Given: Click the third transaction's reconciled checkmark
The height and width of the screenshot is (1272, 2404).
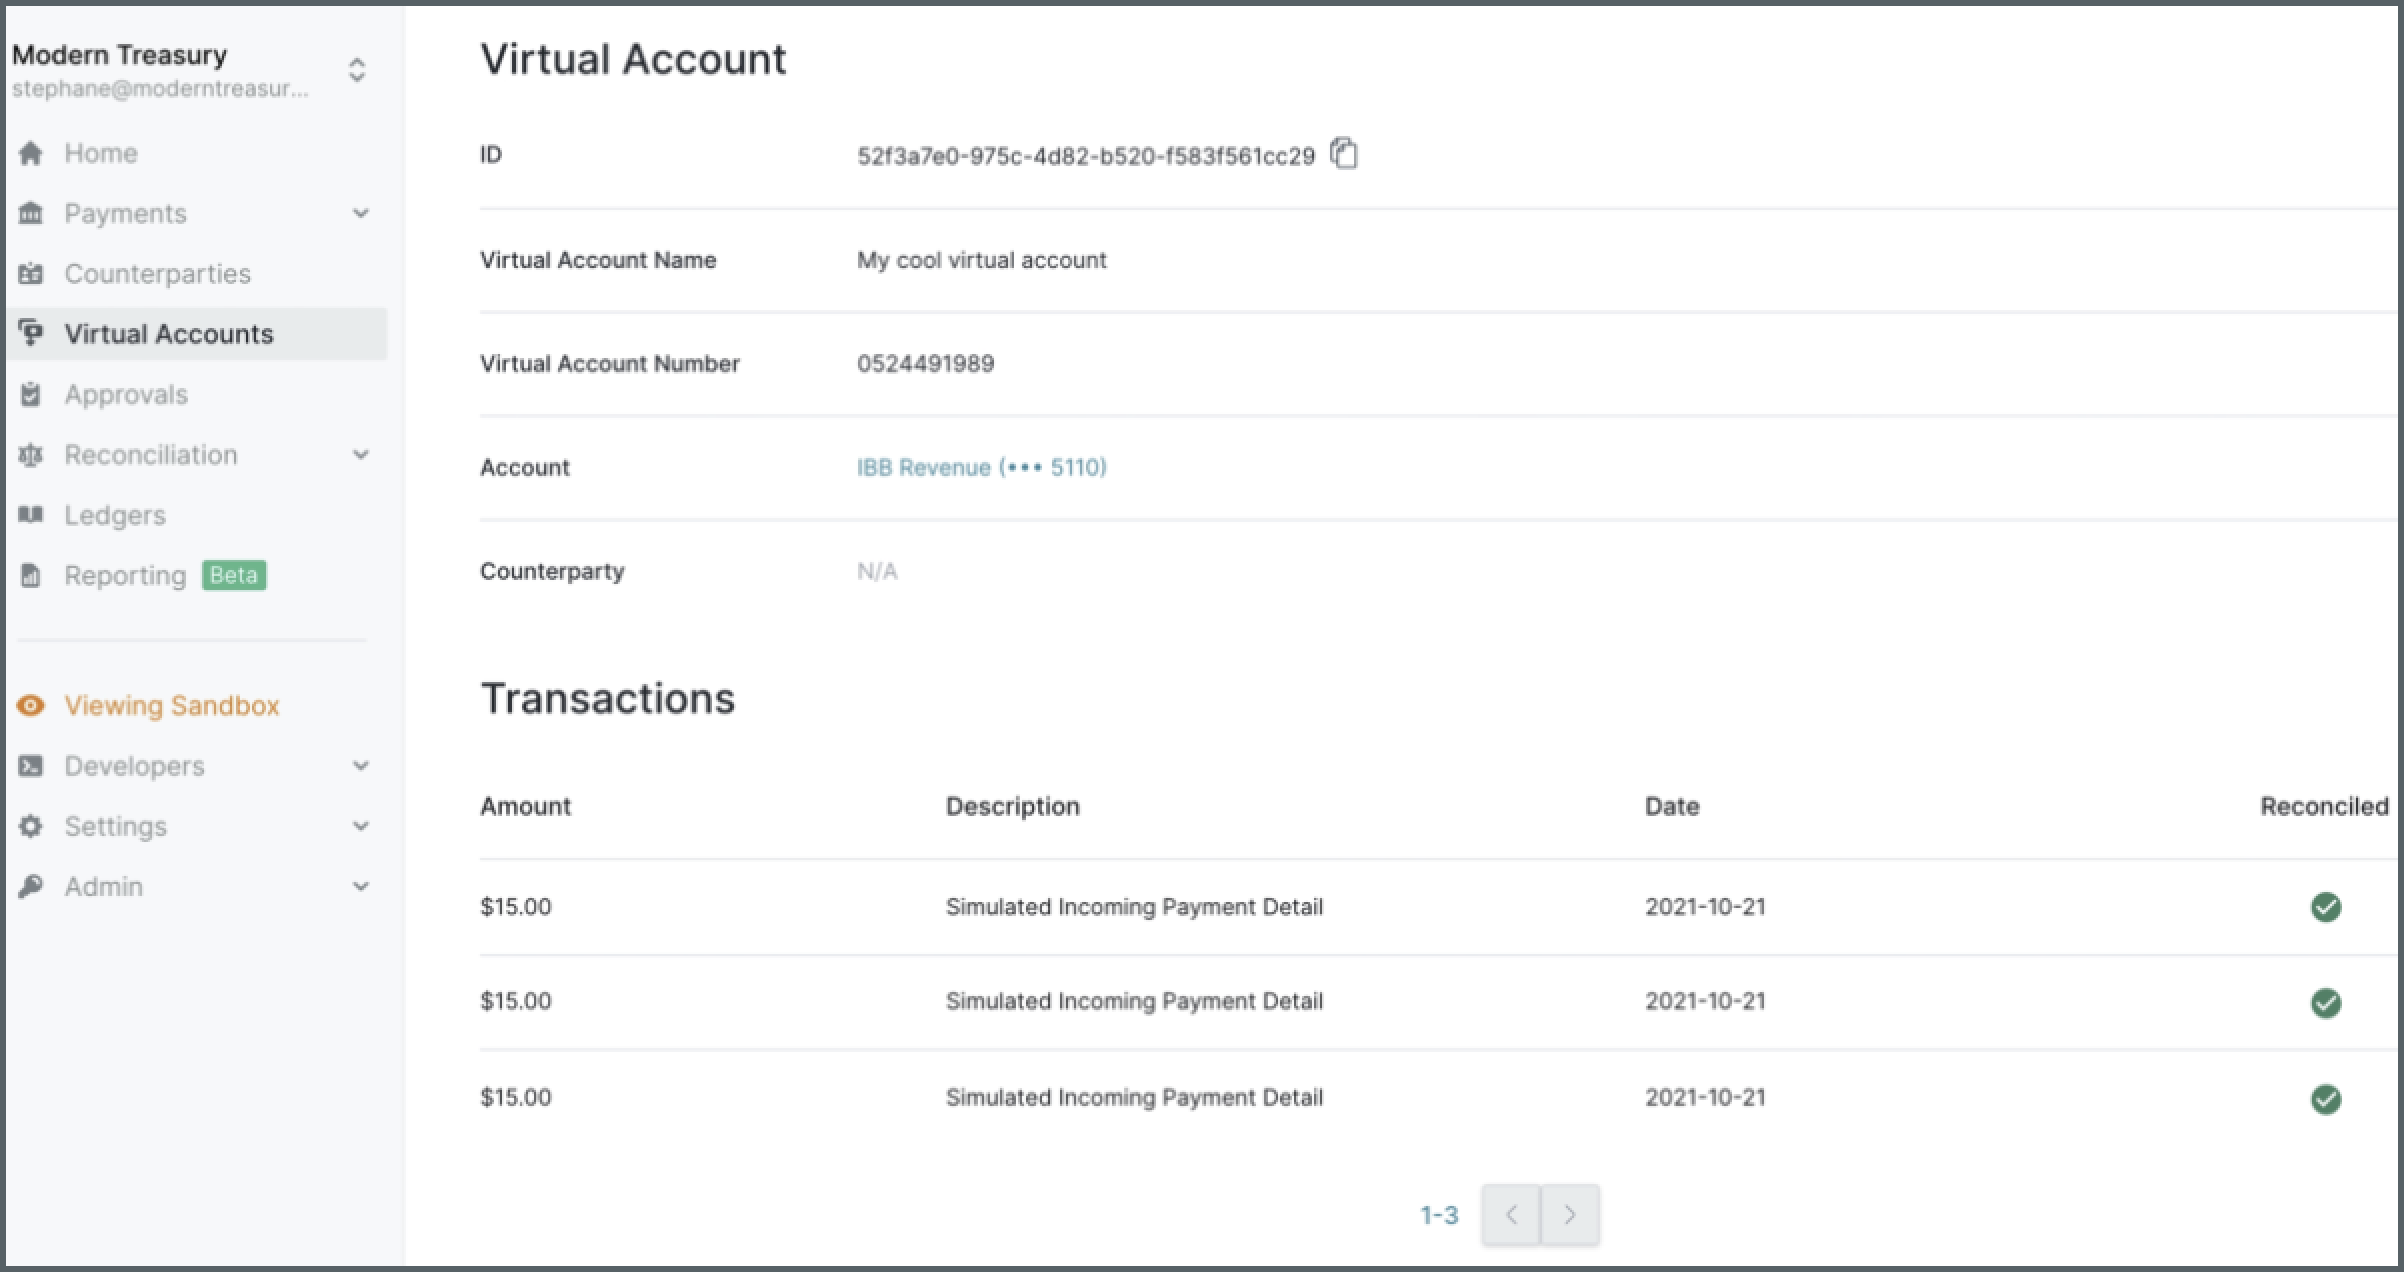Looking at the screenshot, I should [x=2325, y=1099].
